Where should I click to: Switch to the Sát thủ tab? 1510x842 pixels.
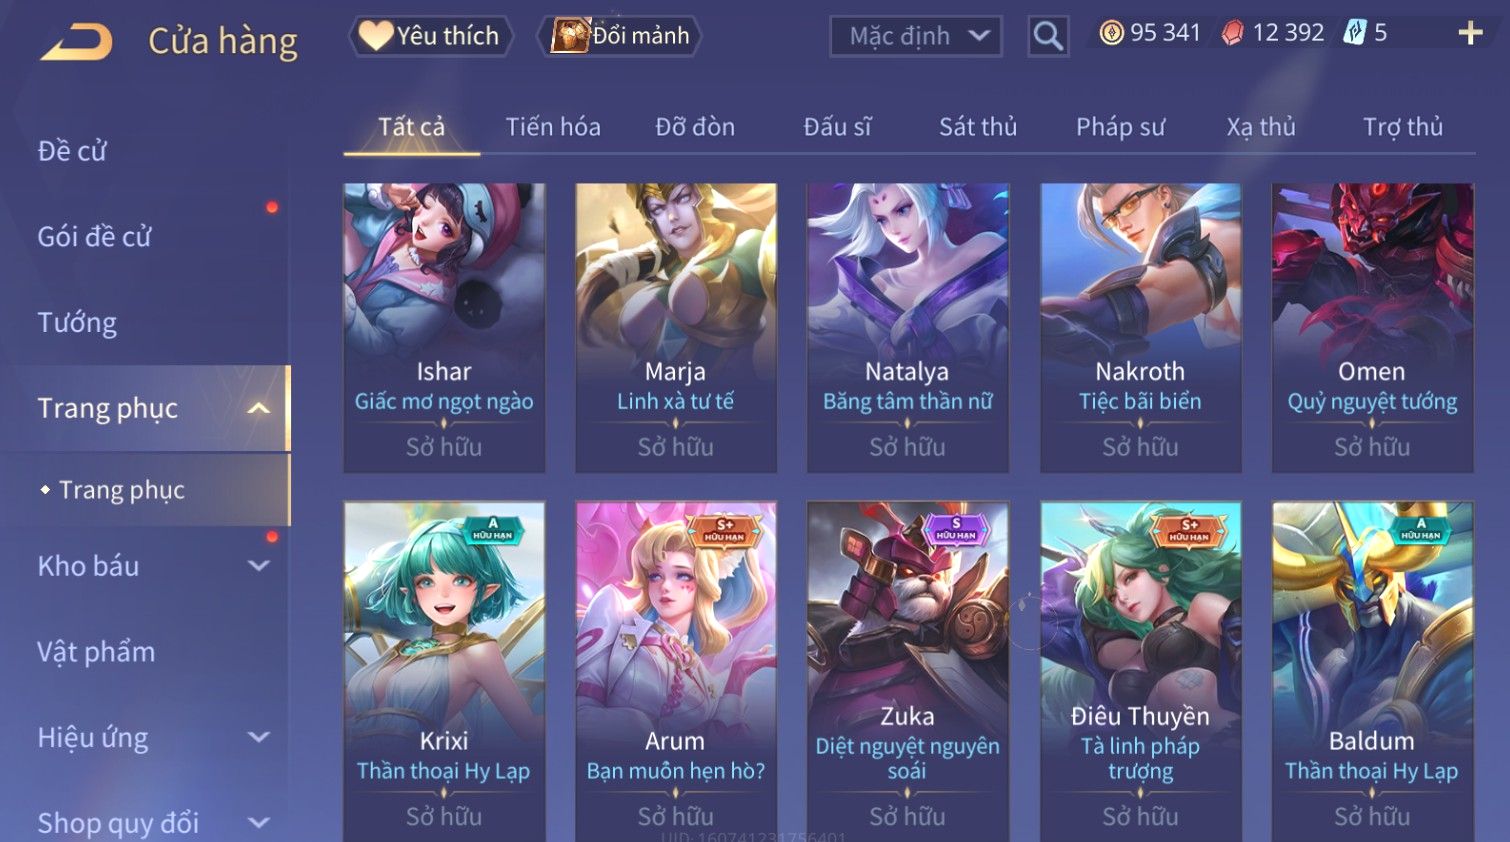[977, 127]
